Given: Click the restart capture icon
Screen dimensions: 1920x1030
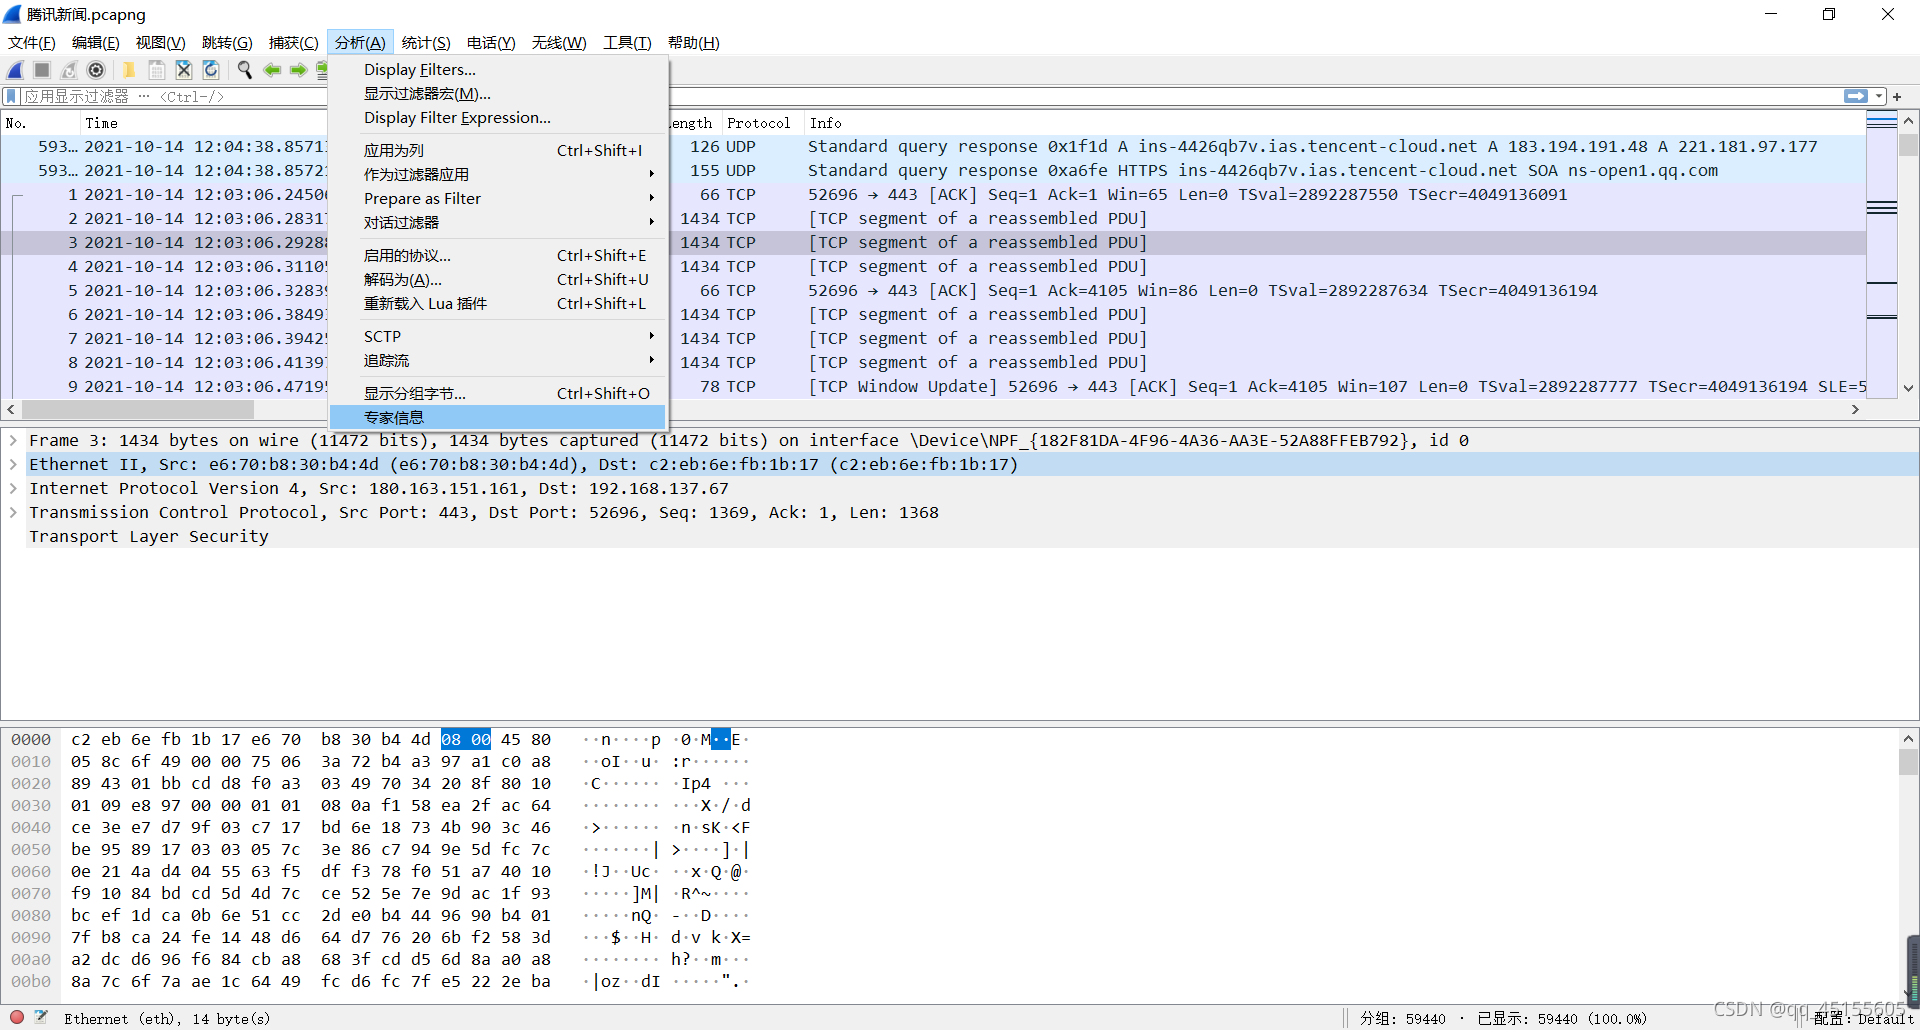Looking at the screenshot, I should [69, 70].
